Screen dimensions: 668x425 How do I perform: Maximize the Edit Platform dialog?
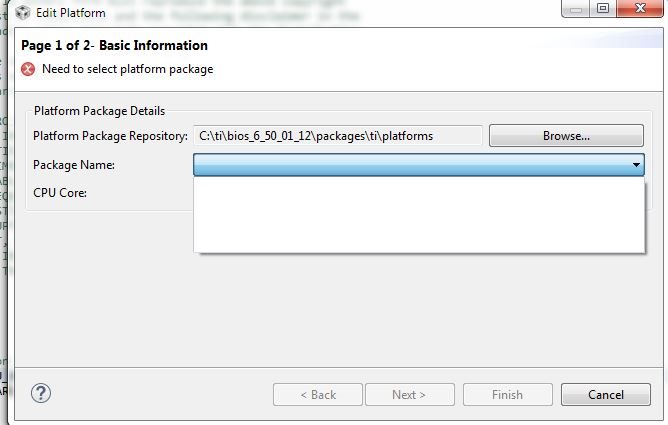coord(602,9)
